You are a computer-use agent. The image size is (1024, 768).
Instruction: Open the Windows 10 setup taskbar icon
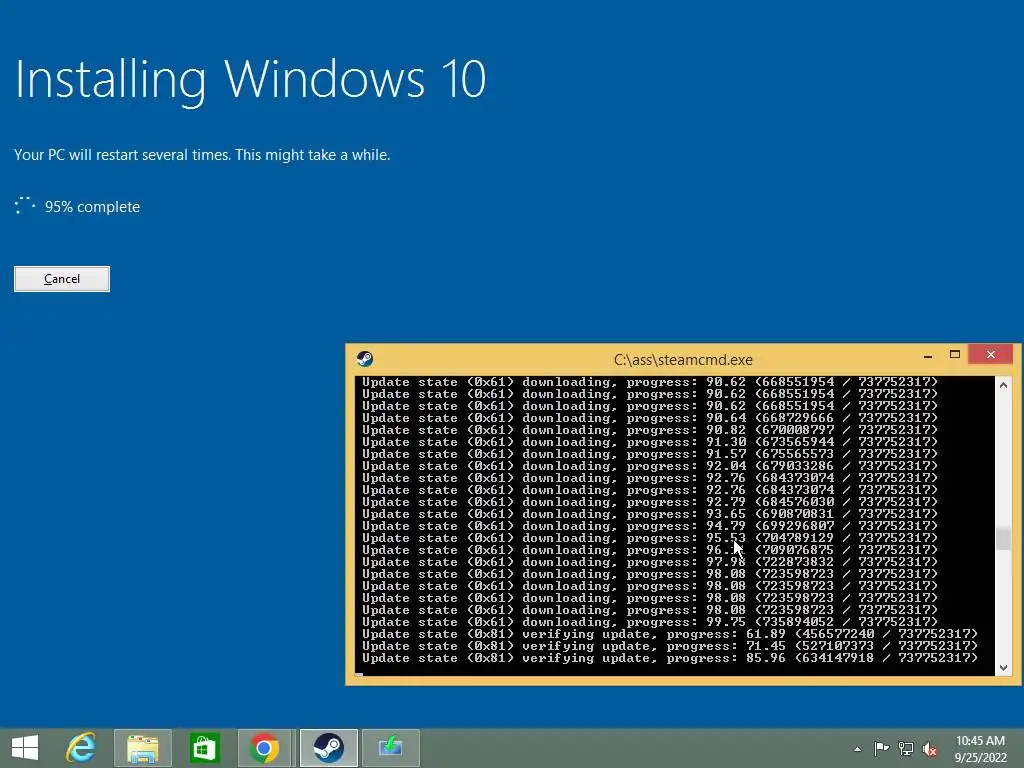391,748
